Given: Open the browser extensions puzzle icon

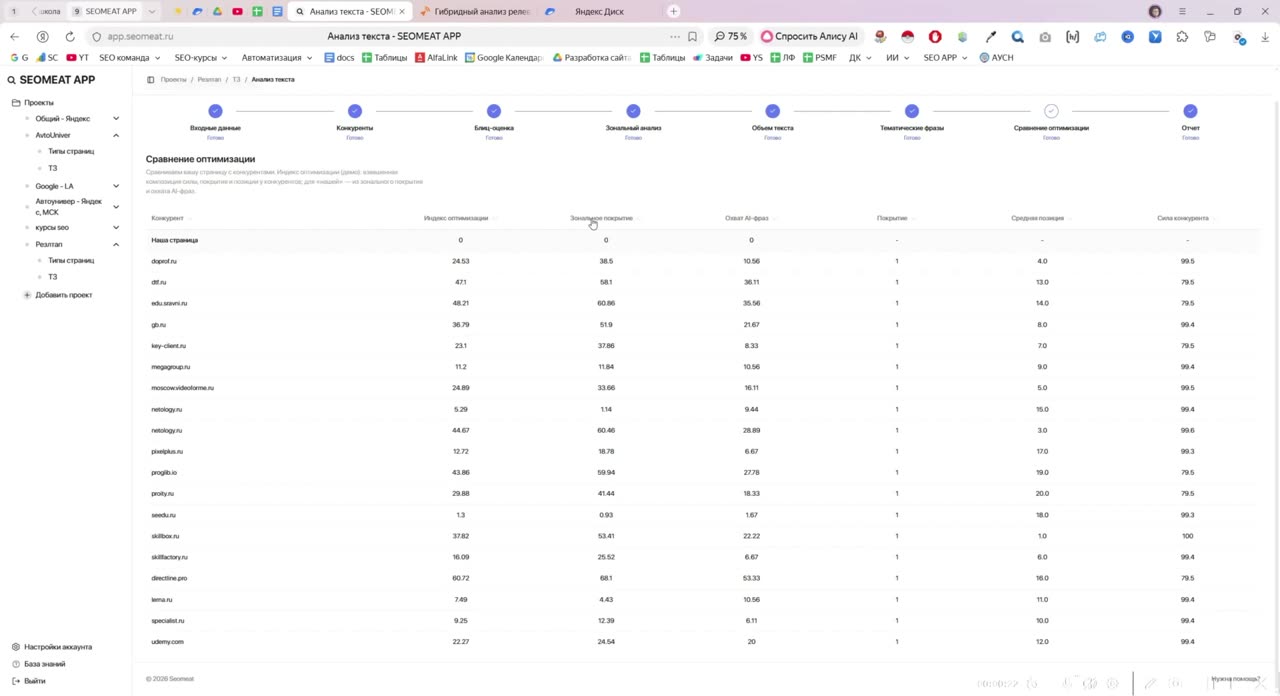Looking at the screenshot, I should pyautogui.click(x=1183, y=37).
